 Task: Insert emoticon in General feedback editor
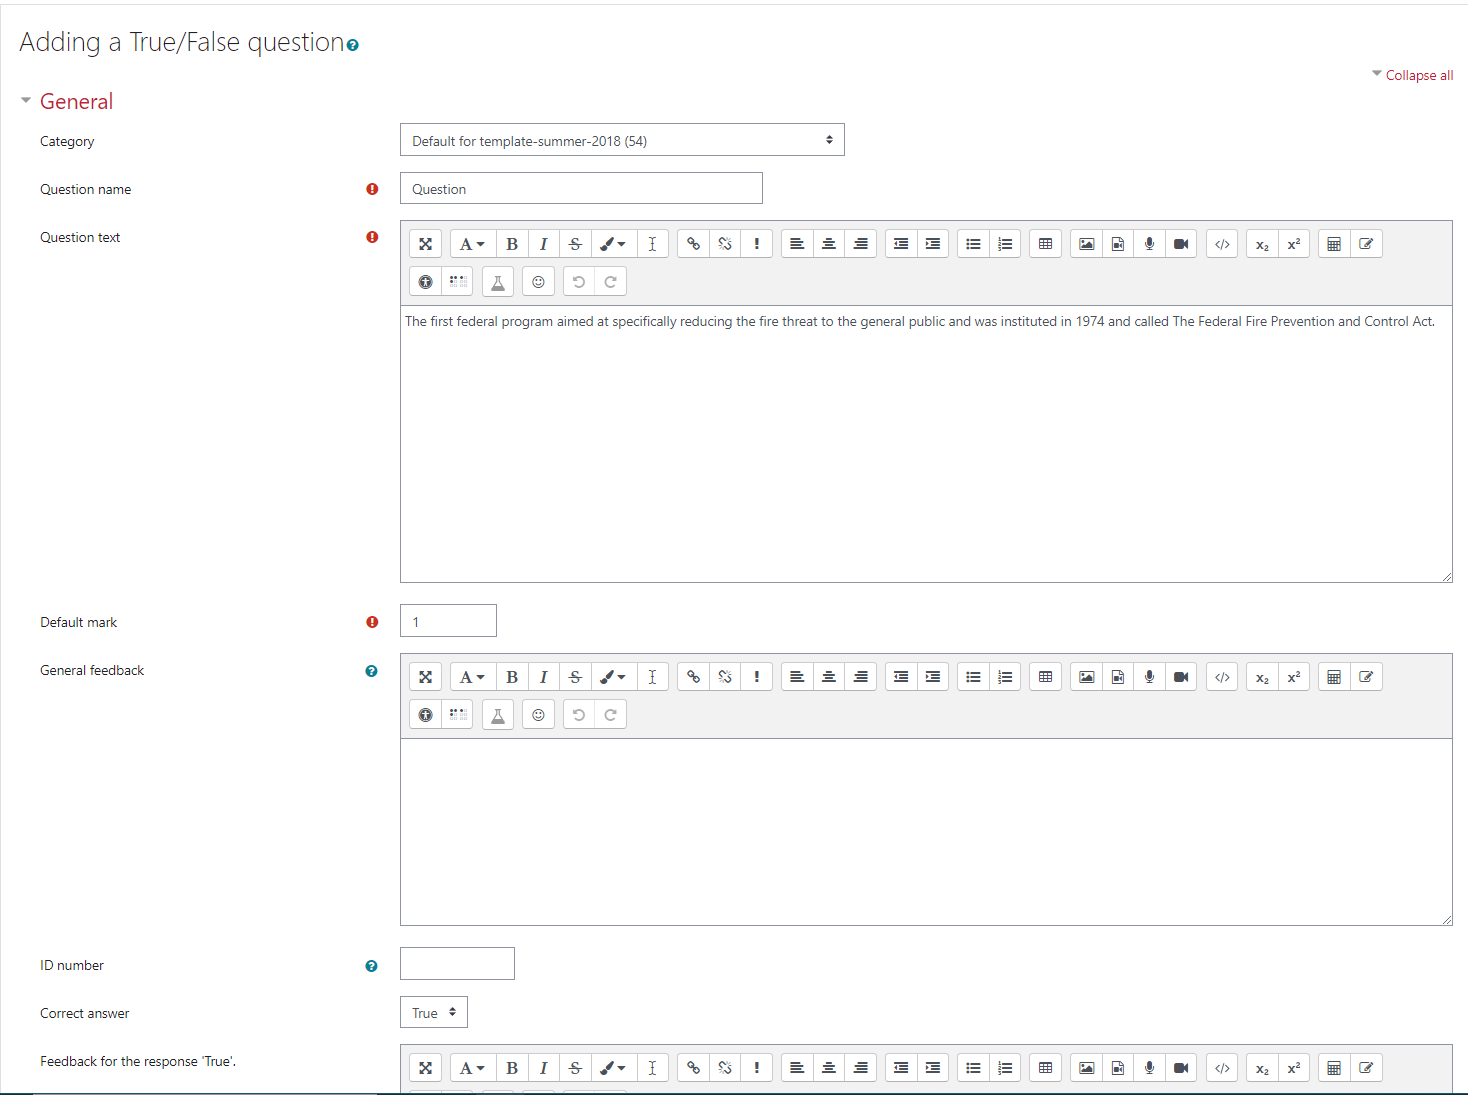click(x=538, y=715)
